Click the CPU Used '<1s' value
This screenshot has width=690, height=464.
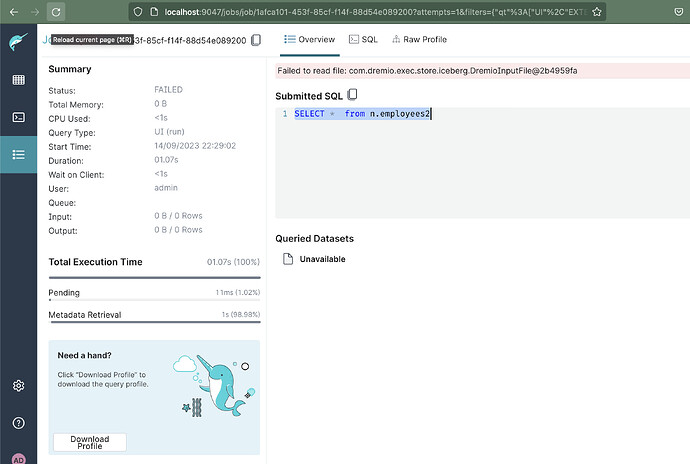(161, 118)
